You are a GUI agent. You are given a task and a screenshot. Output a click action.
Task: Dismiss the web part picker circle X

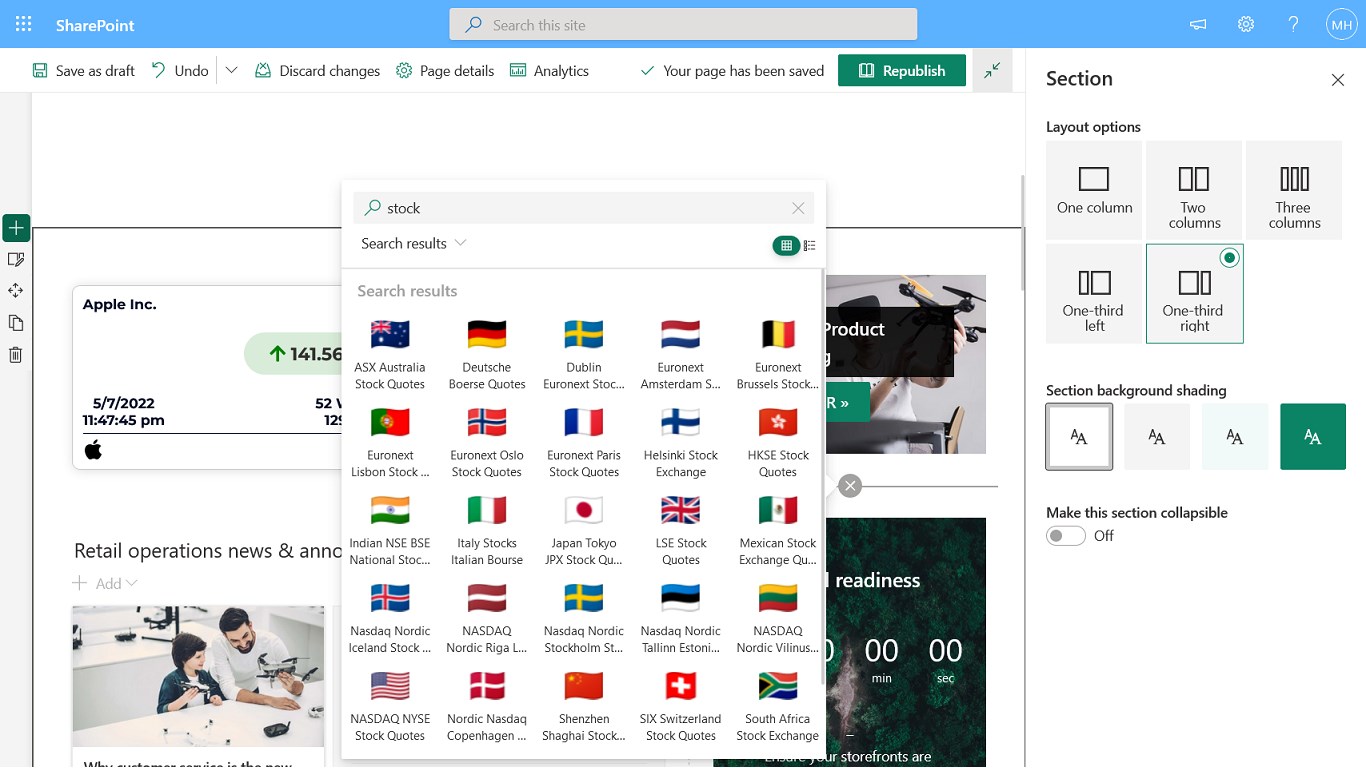[850, 486]
